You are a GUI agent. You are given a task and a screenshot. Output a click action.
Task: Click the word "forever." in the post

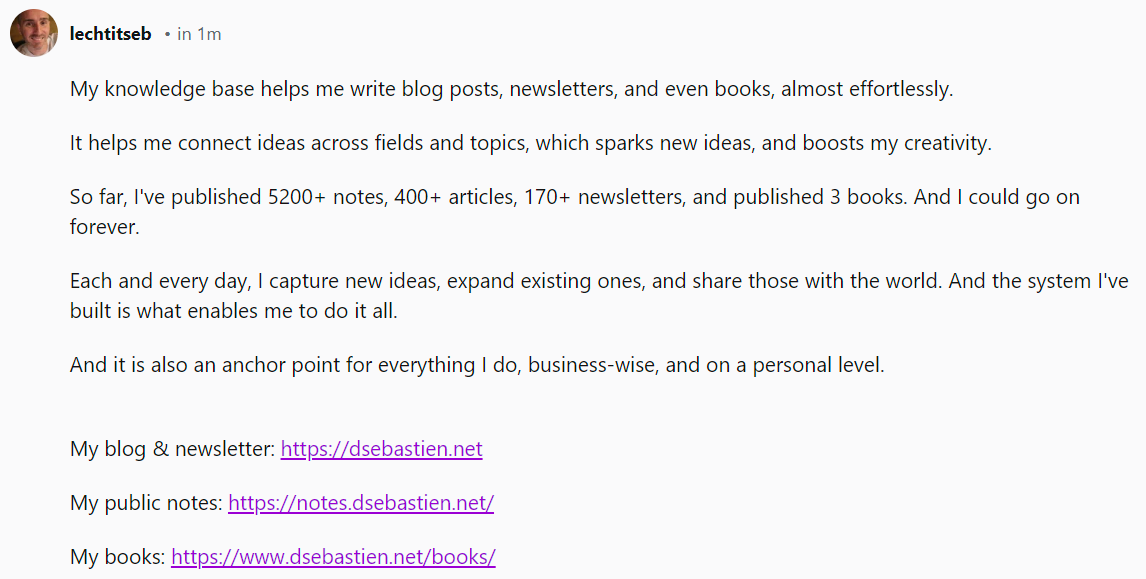pos(106,225)
